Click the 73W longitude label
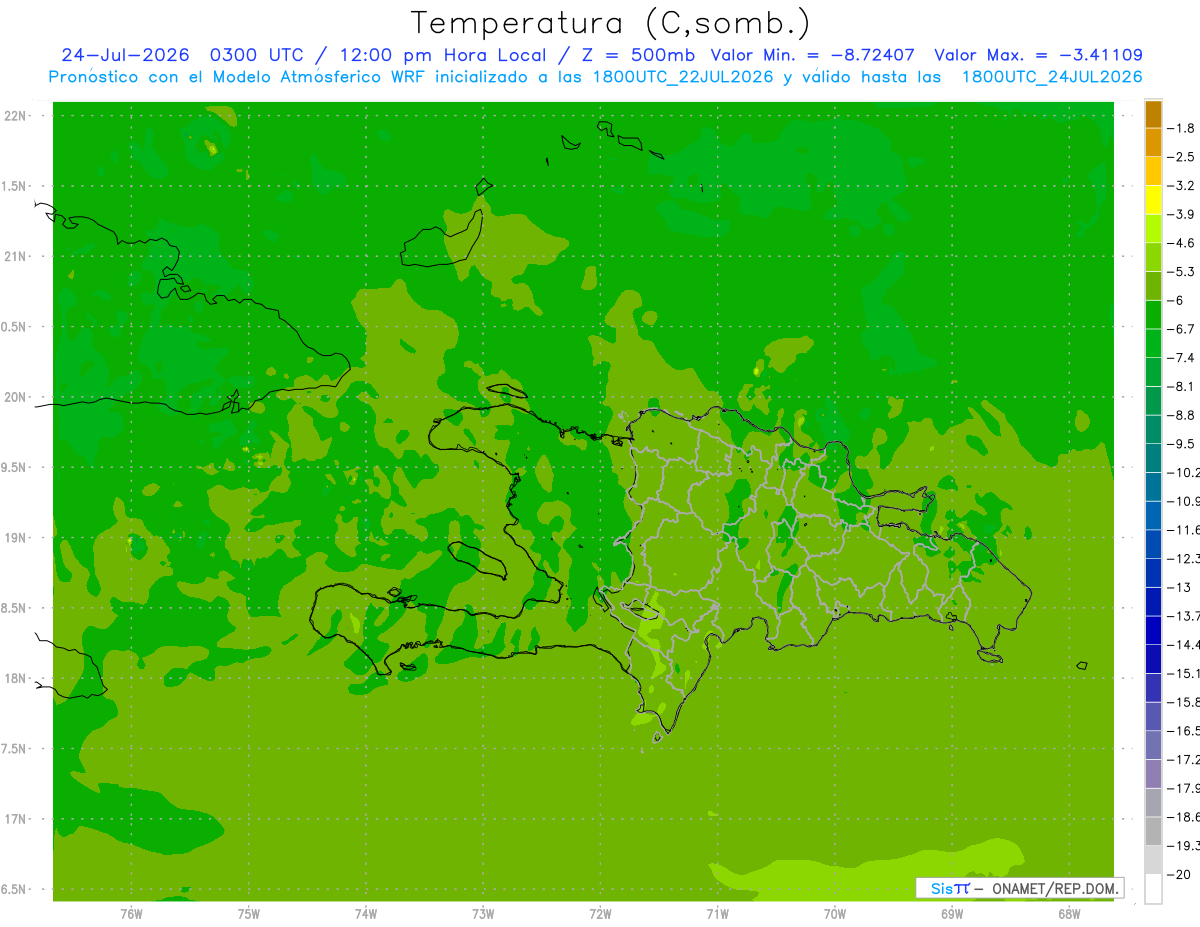This screenshot has height=927, width=1200. 483,914
